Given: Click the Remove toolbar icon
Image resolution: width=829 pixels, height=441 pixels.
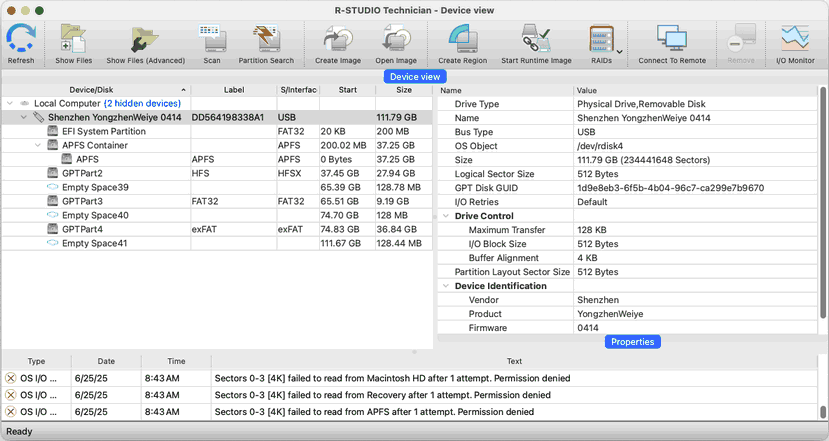Looking at the screenshot, I should 741,39.
